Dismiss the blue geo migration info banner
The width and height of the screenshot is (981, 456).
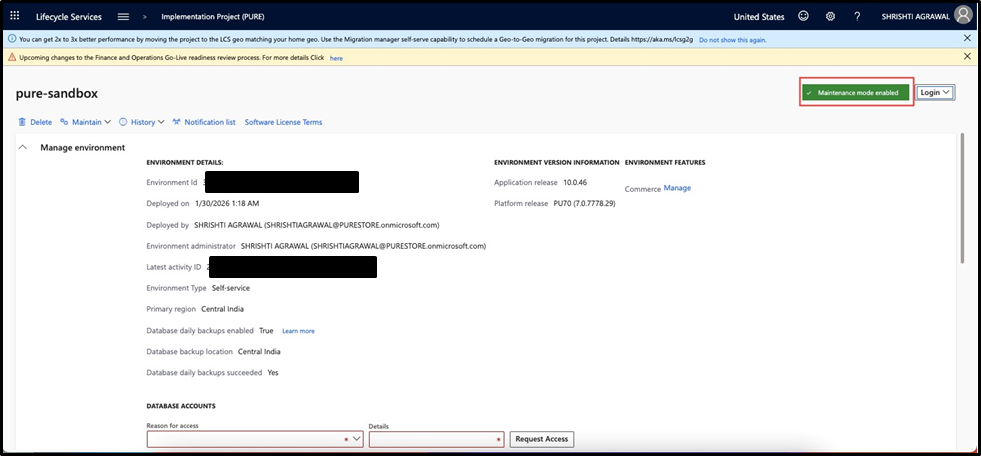tap(967, 39)
